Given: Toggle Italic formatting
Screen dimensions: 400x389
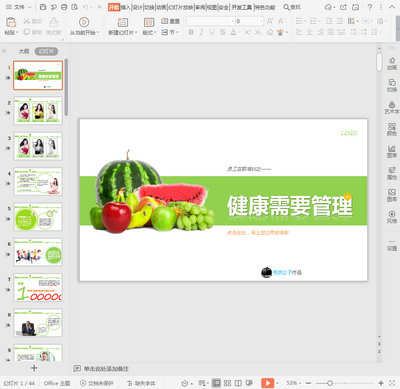Looking at the screenshot, I should pyautogui.click(x=201, y=32).
